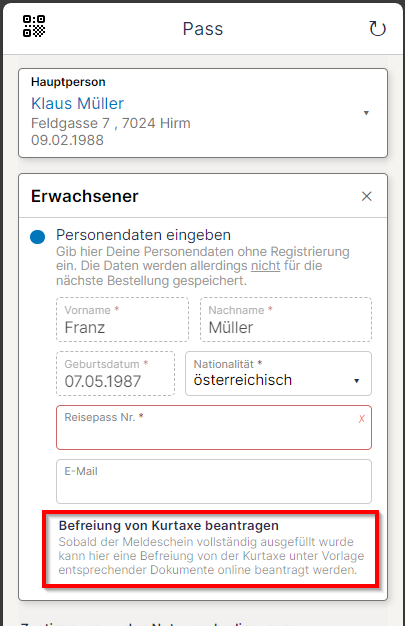The height and width of the screenshot is (626, 405).
Task: Click the Pass title text
Action: (203, 29)
